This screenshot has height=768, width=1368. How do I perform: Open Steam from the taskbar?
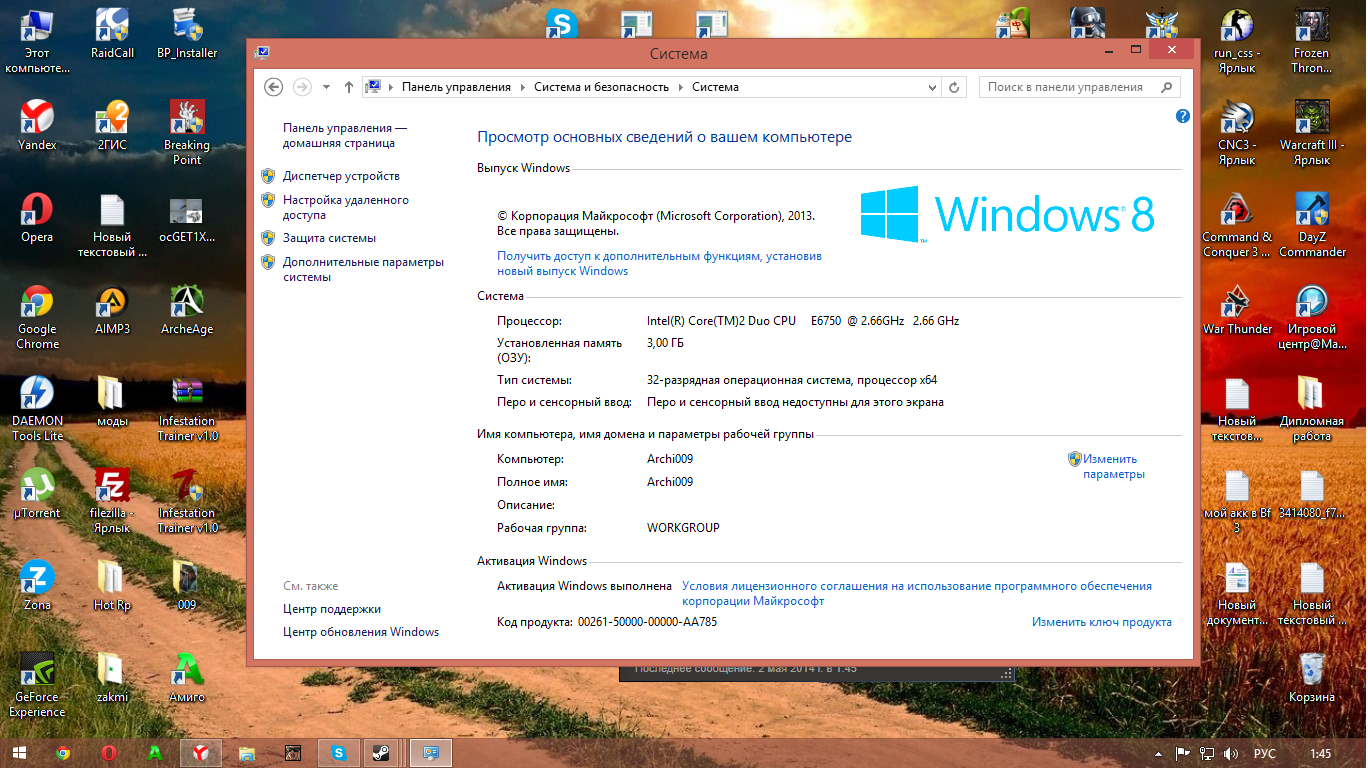[381, 753]
